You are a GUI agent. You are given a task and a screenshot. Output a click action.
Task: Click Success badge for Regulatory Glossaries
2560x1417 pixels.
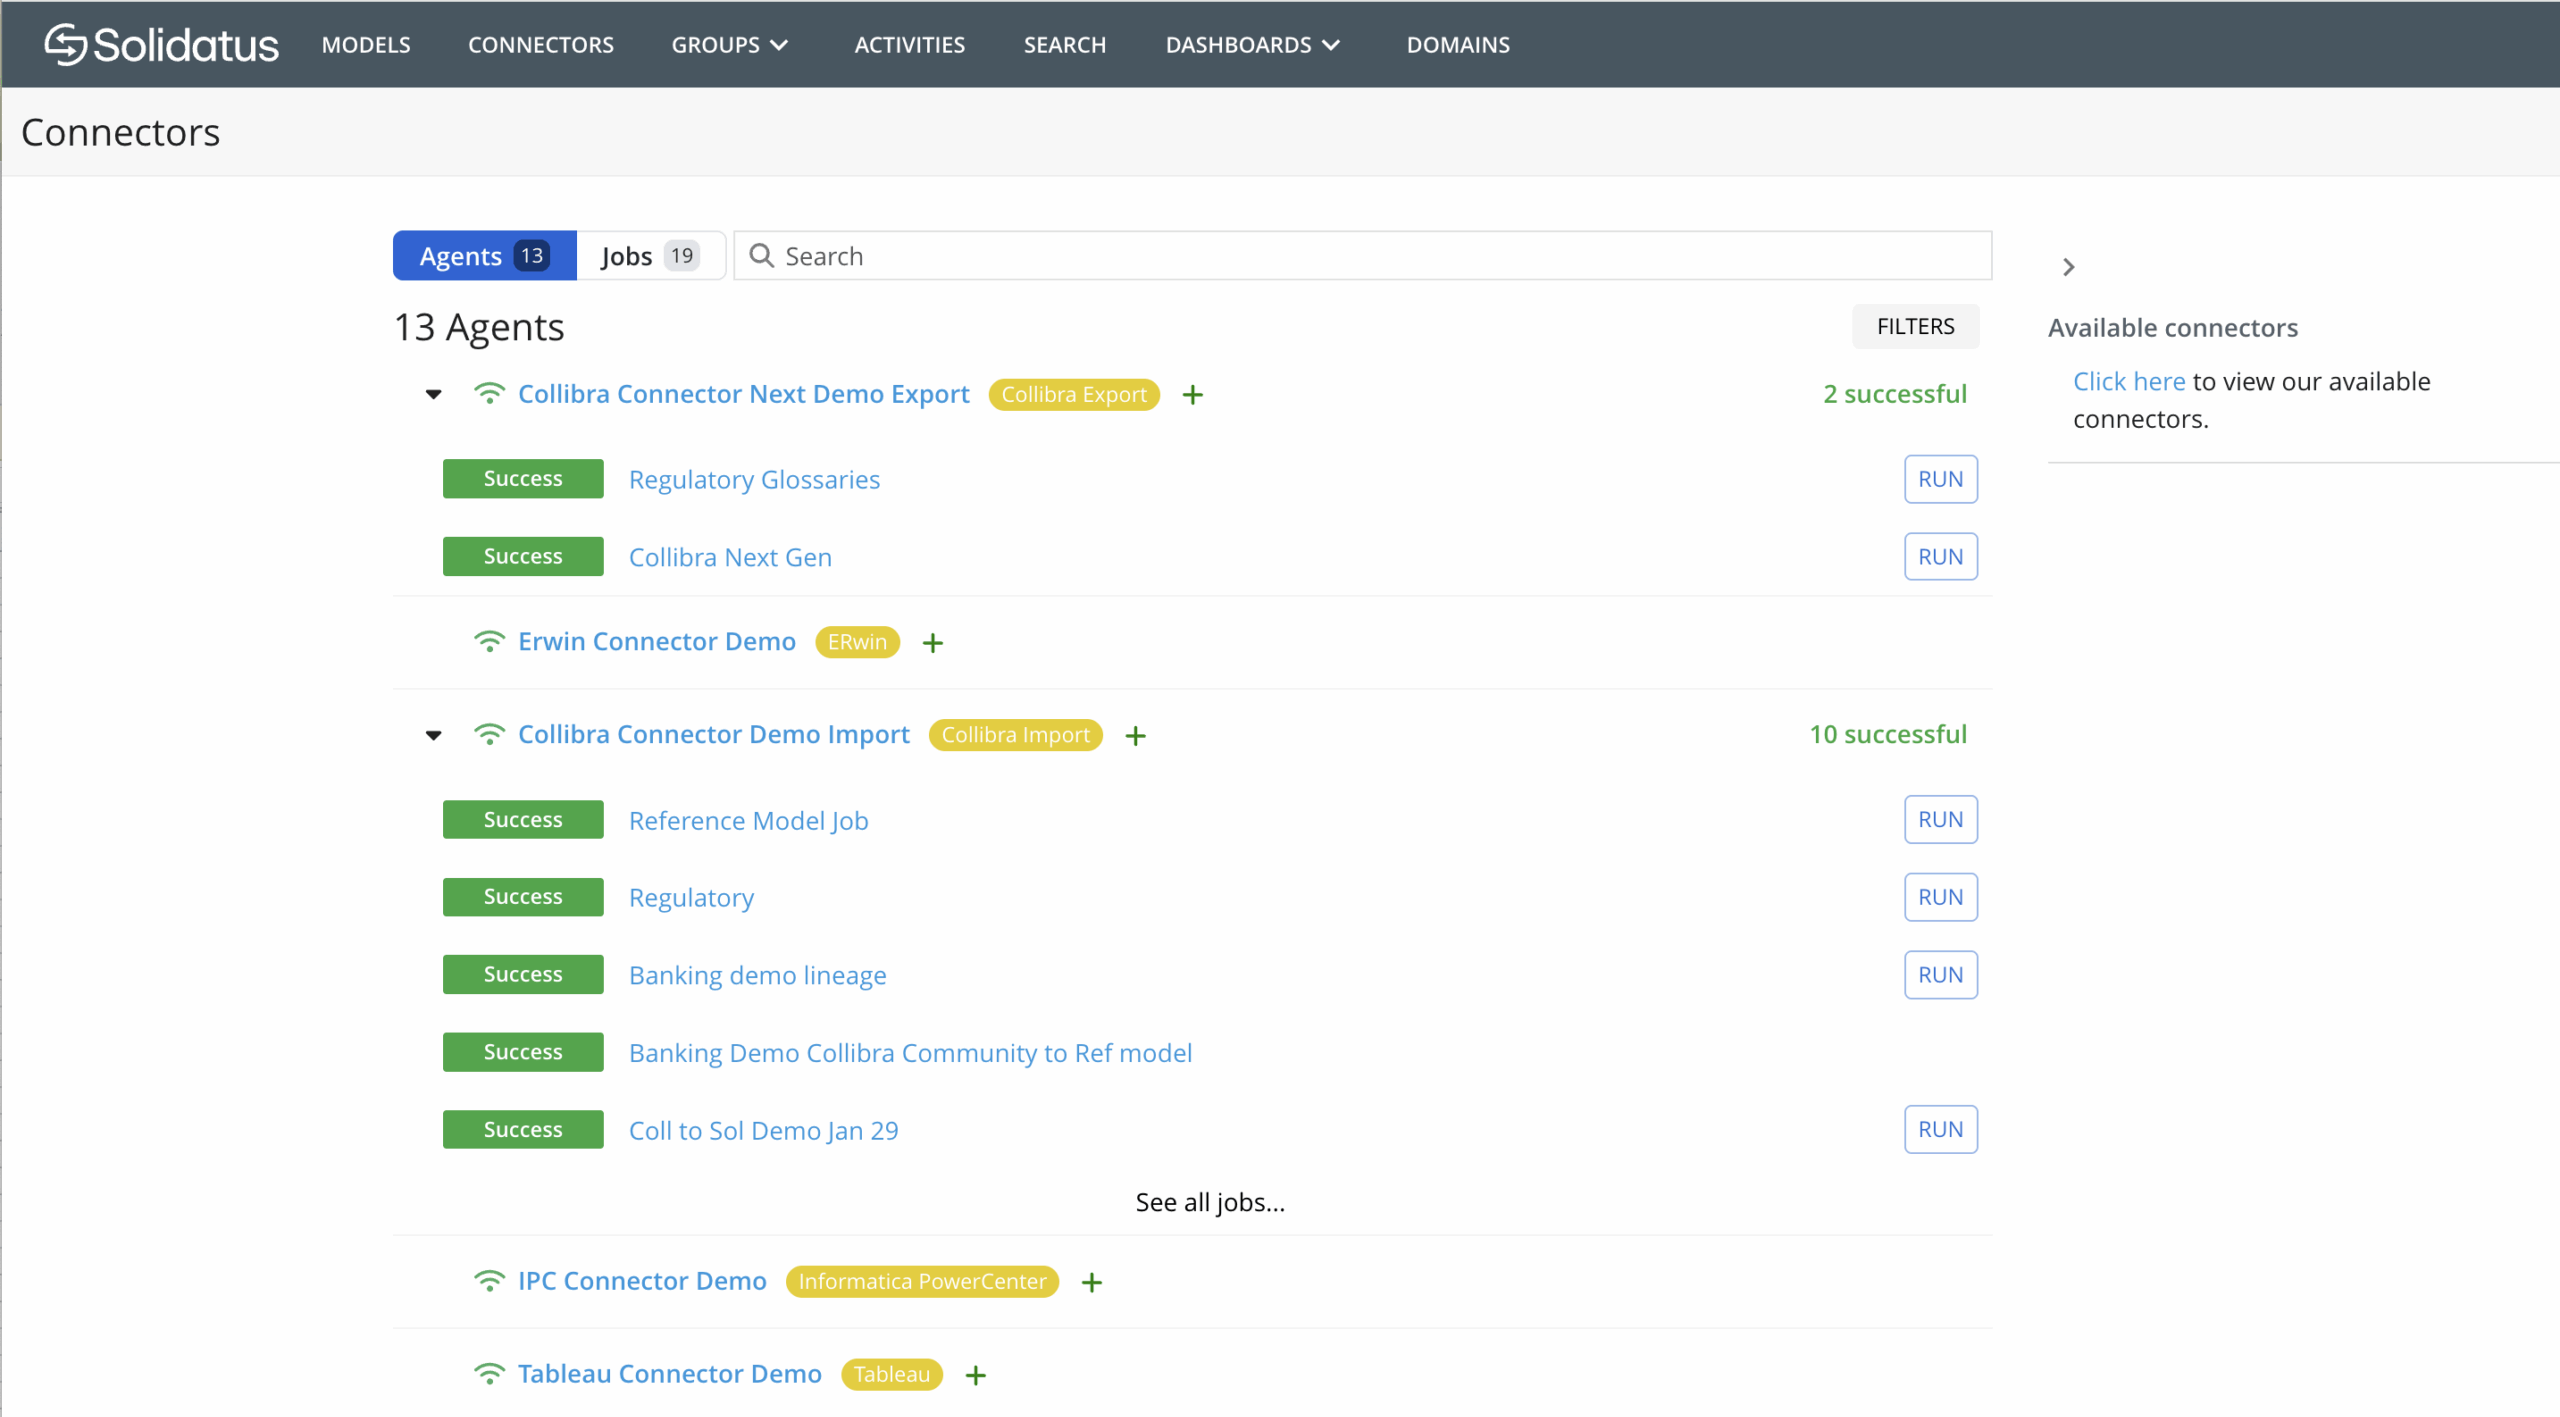click(x=523, y=479)
